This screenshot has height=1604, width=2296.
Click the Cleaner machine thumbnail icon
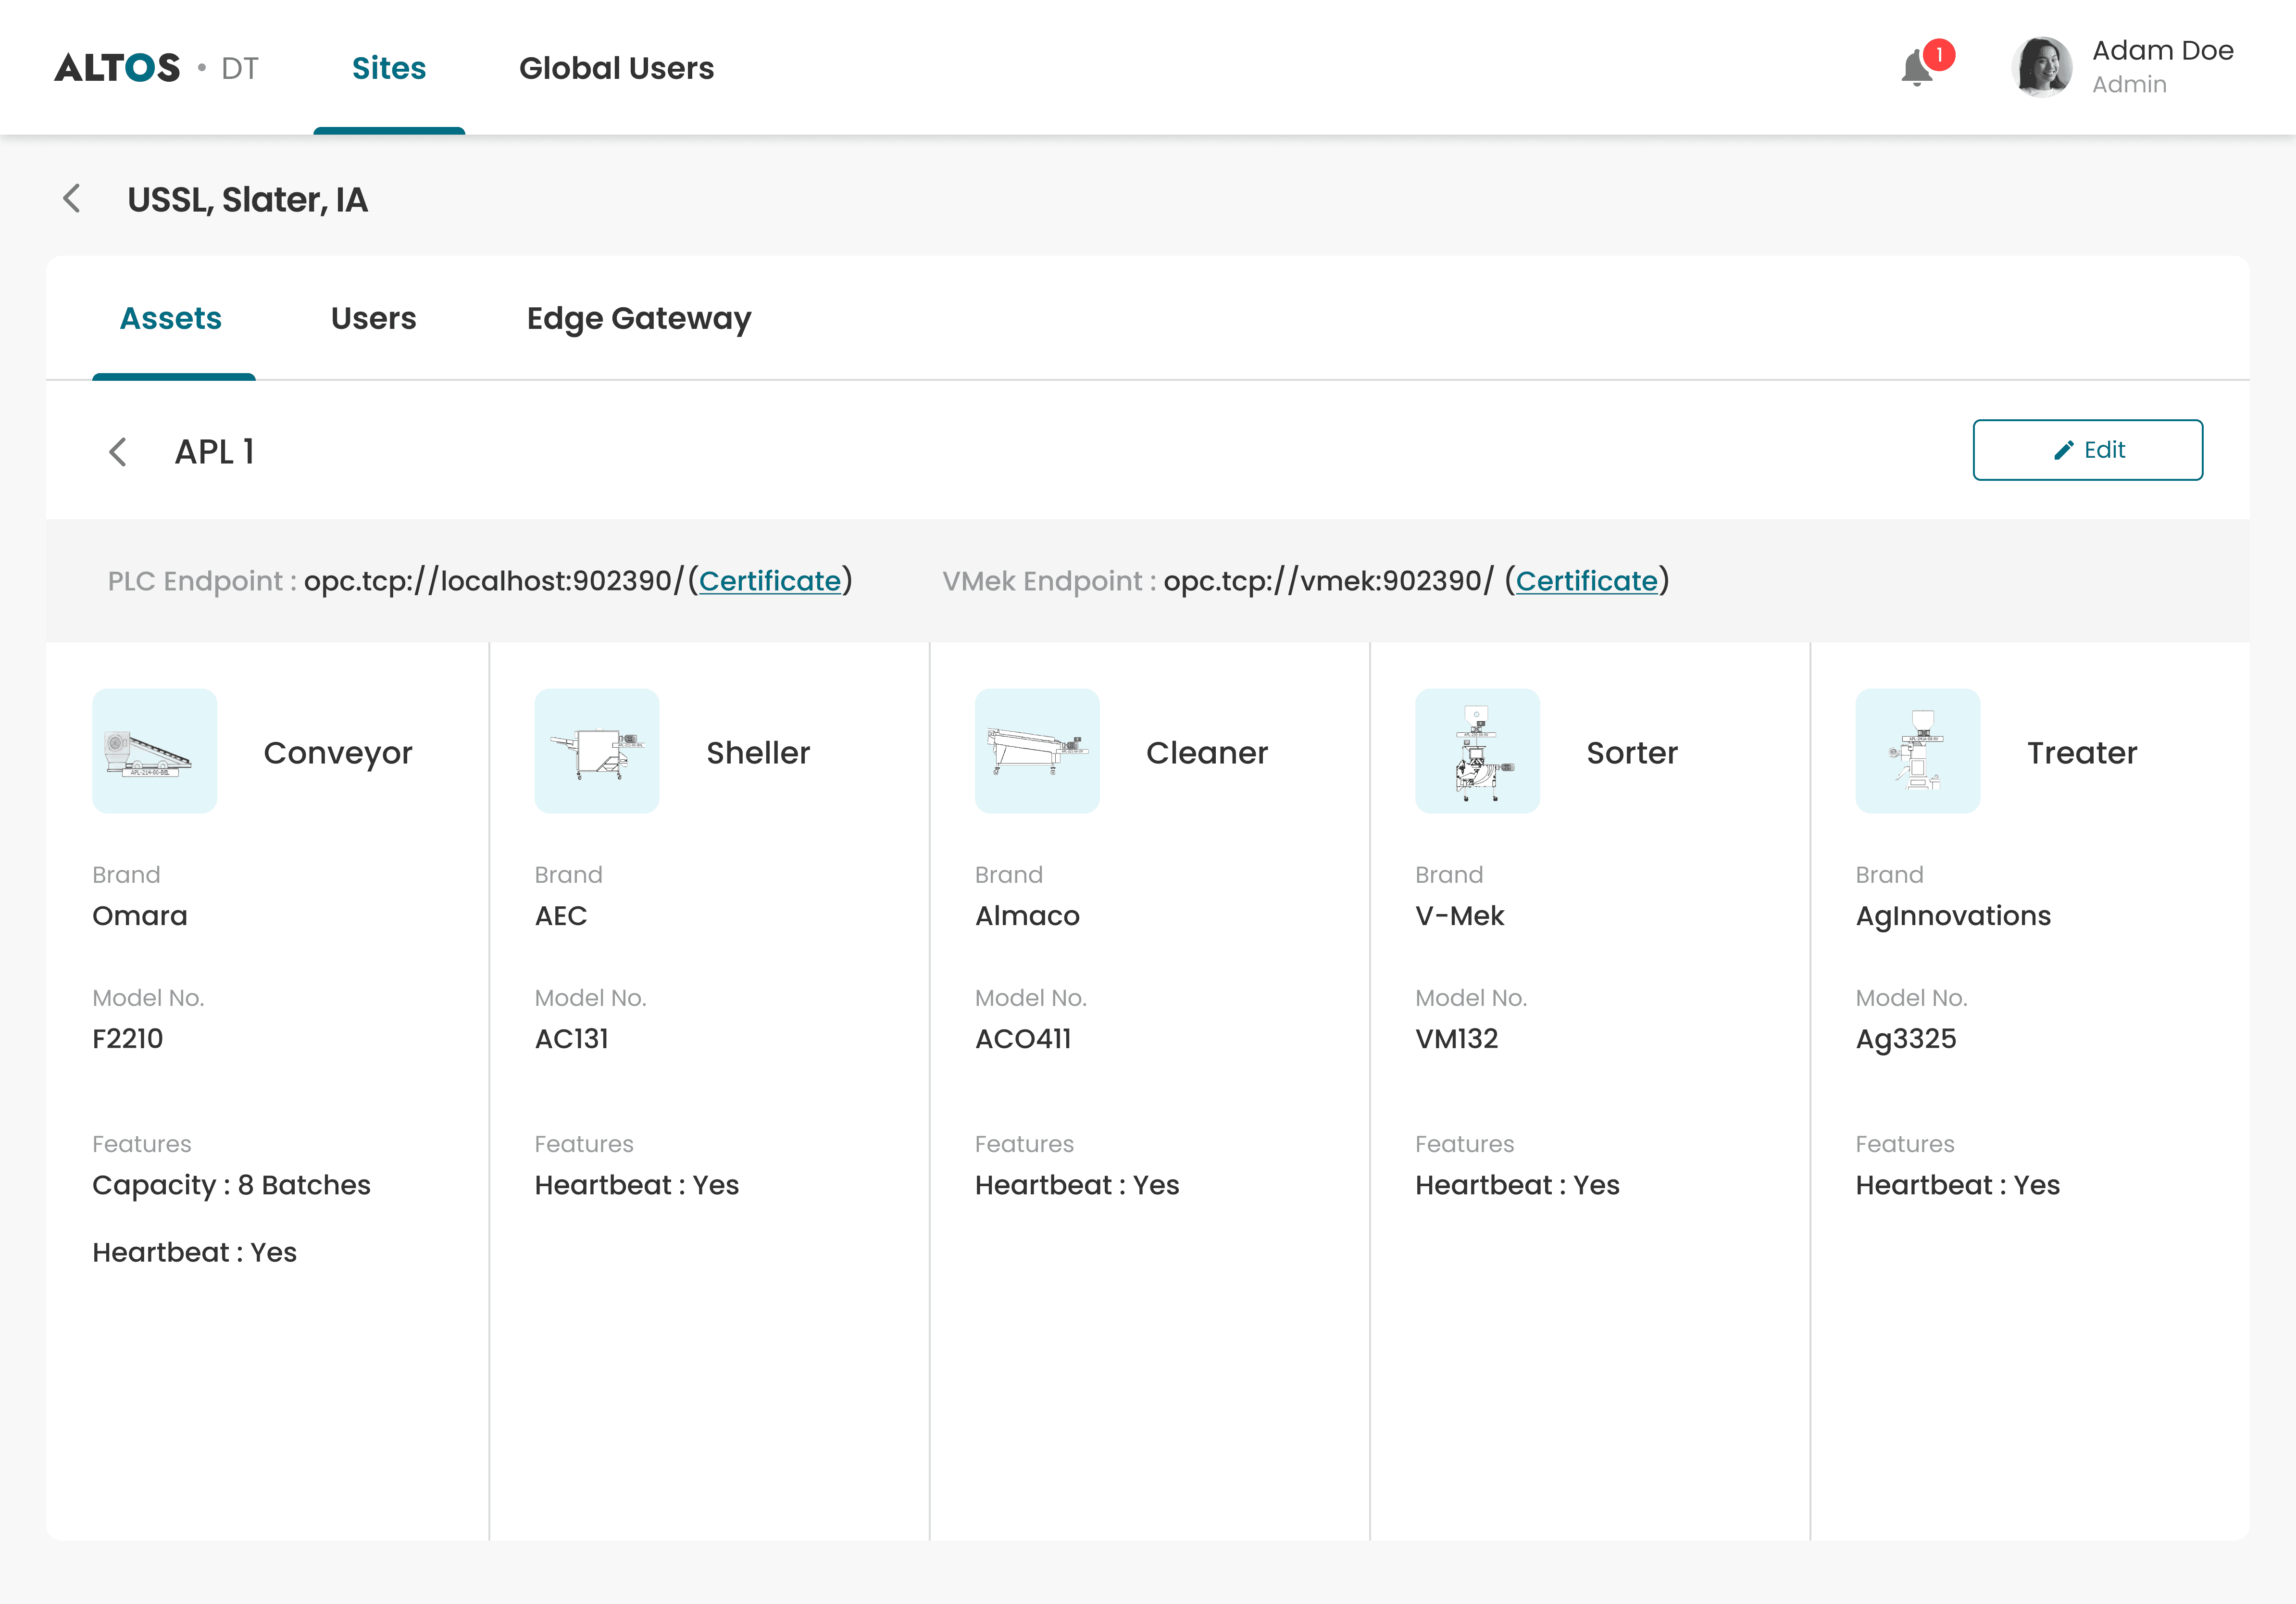(1037, 751)
